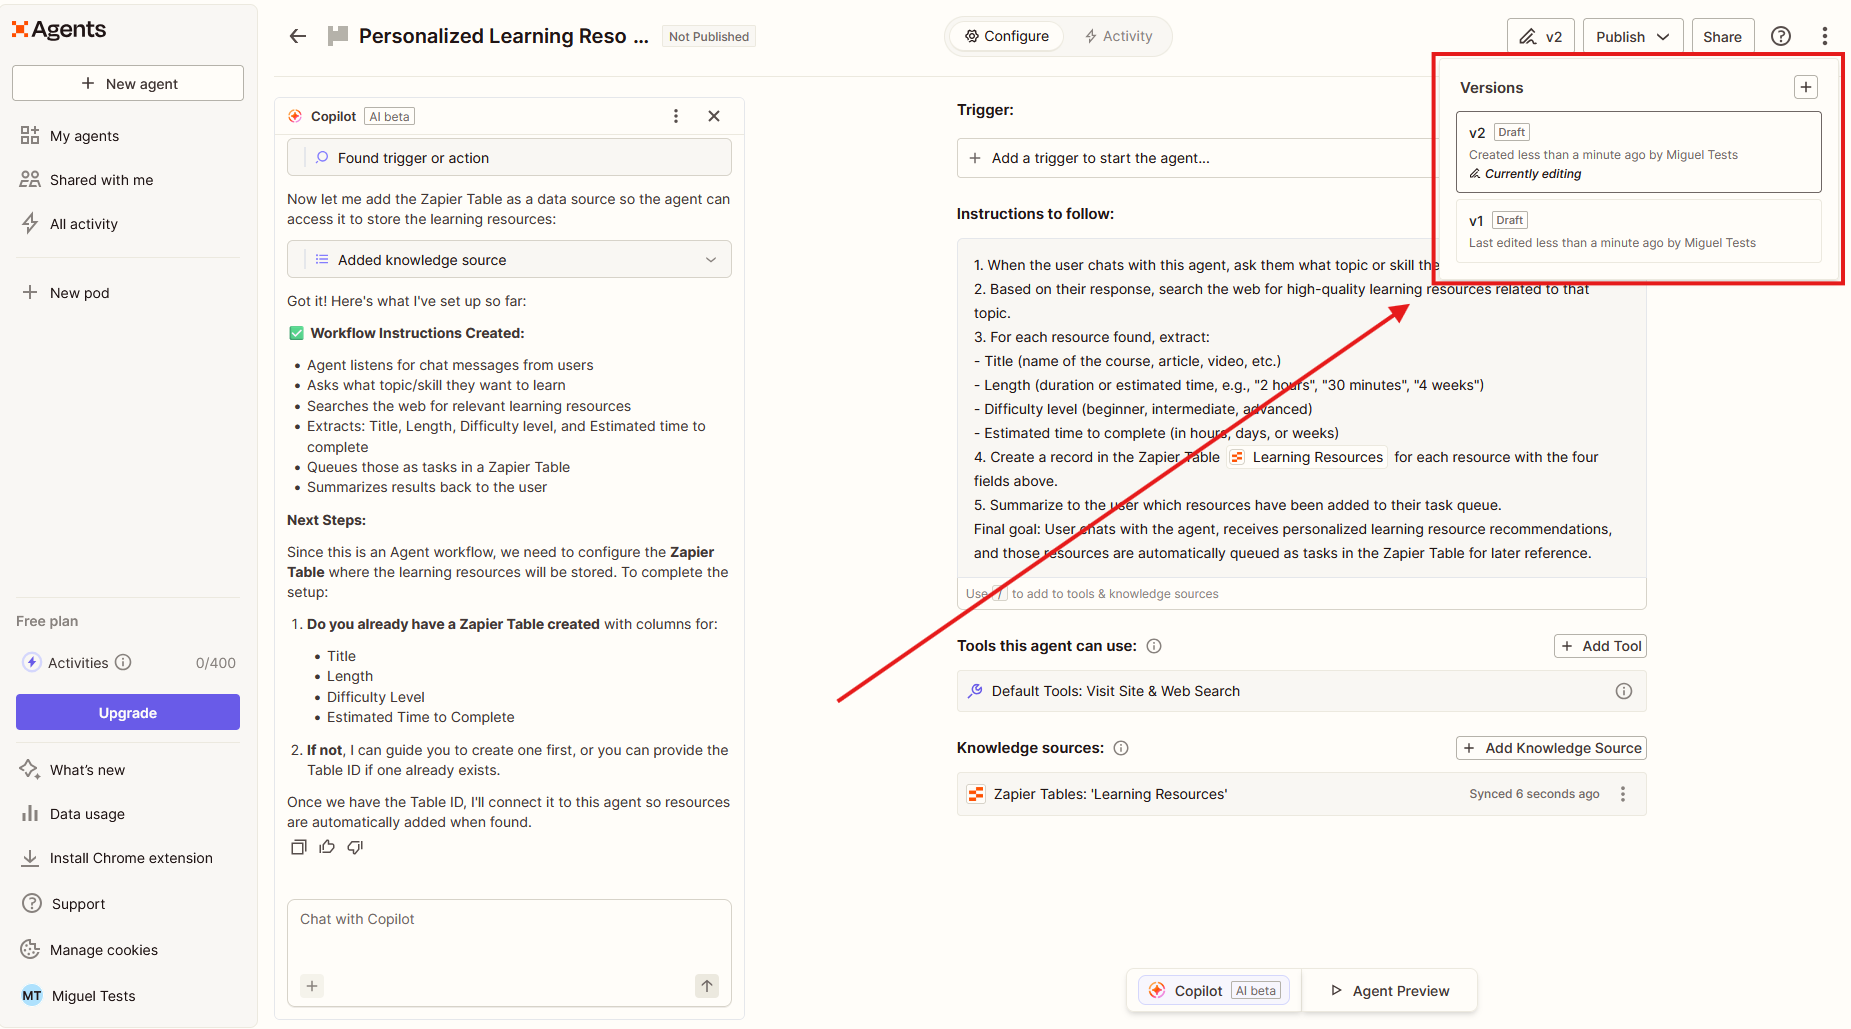The width and height of the screenshot is (1851, 1029).
Task: Start Agent Preview
Action: (x=1390, y=990)
